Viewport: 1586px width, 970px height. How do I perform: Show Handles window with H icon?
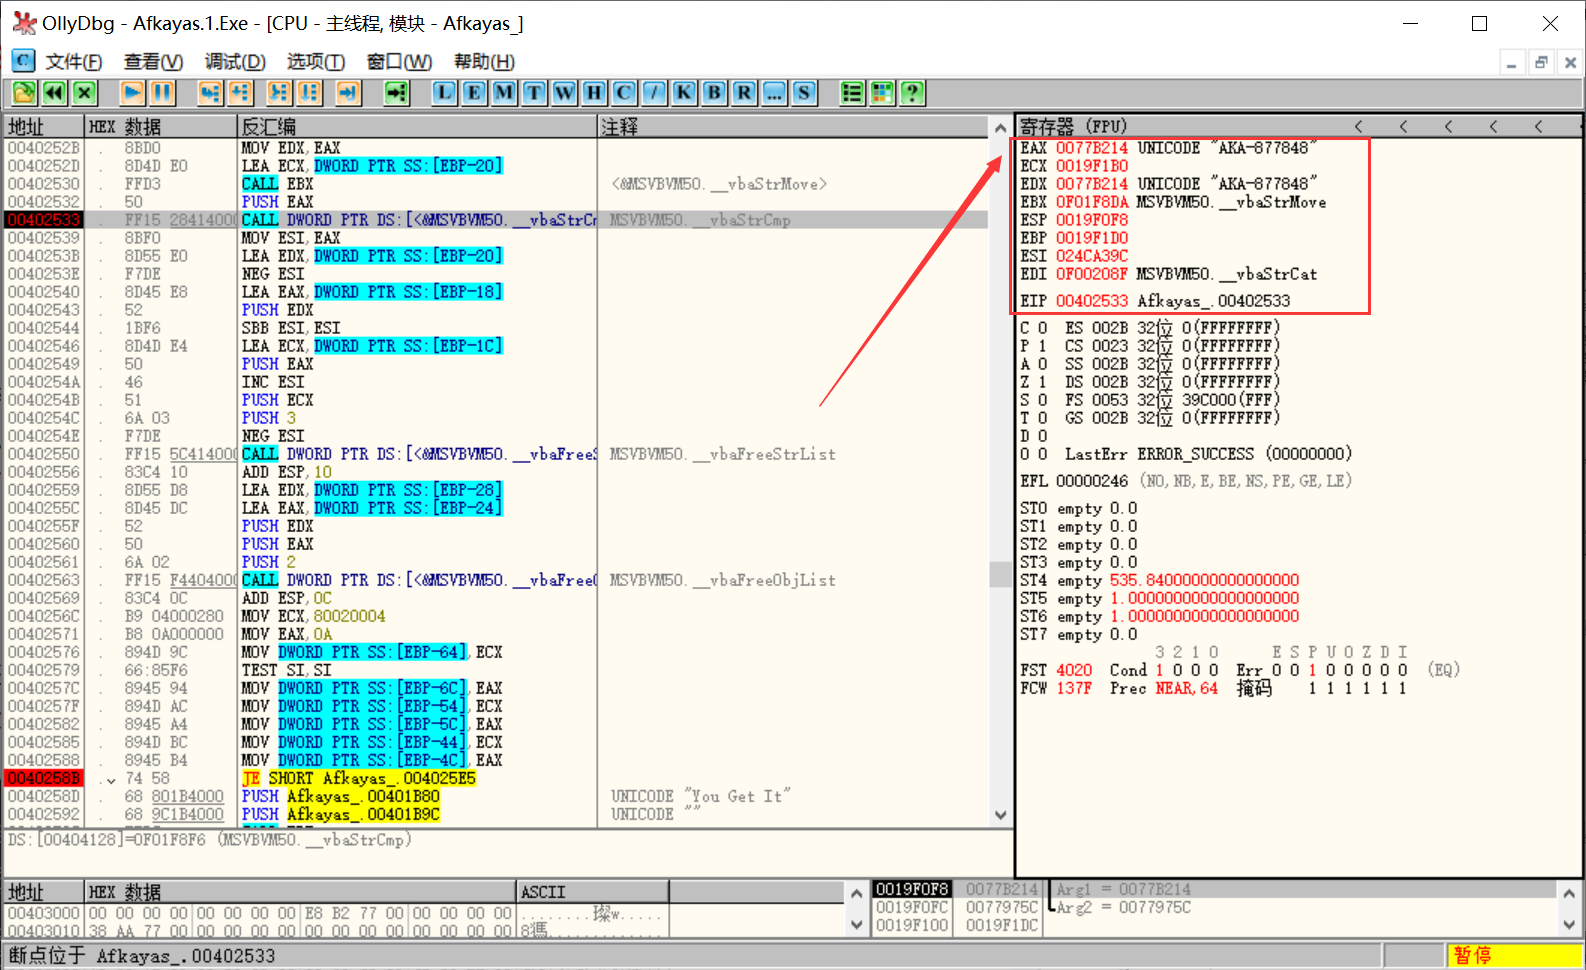(594, 93)
